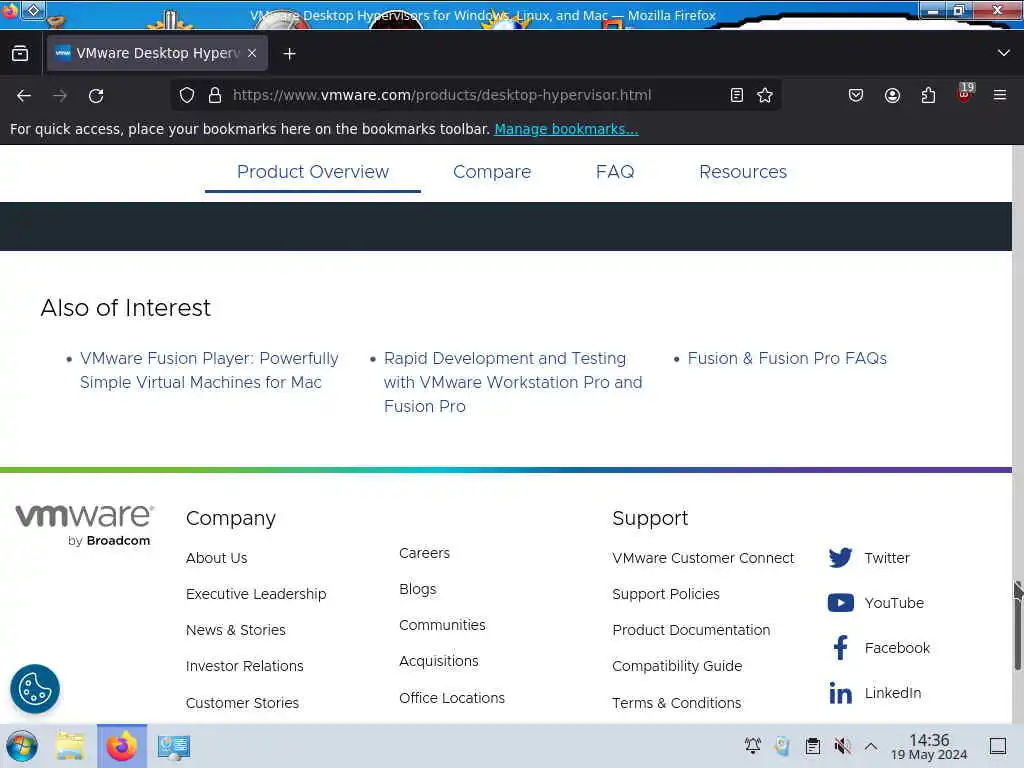Close the VMware Desktop Hypervisor tab

click(x=252, y=53)
